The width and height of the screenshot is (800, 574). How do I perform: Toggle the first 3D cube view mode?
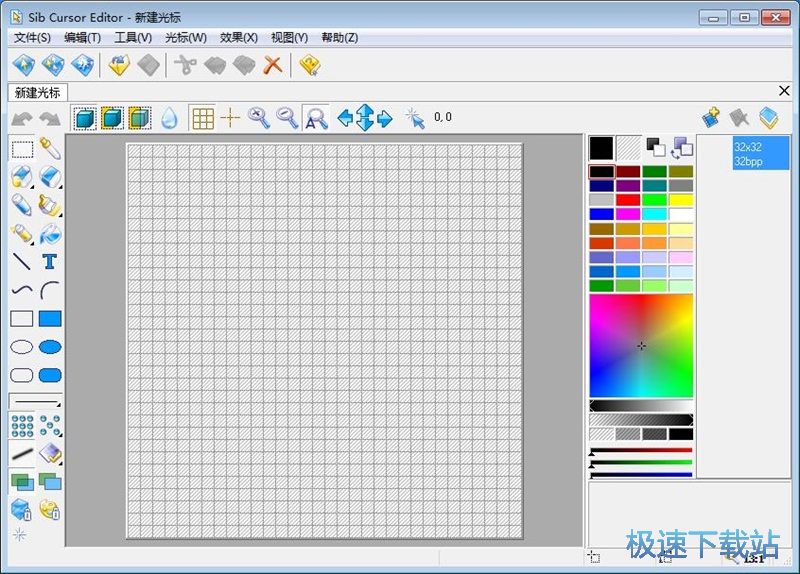click(x=85, y=118)
